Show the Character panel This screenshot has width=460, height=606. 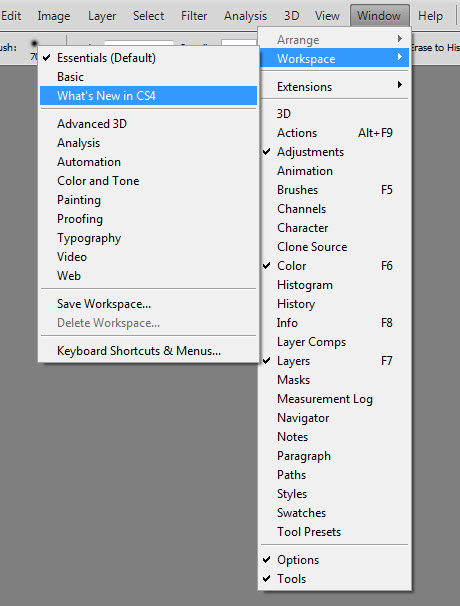click(x=334, y=228)
